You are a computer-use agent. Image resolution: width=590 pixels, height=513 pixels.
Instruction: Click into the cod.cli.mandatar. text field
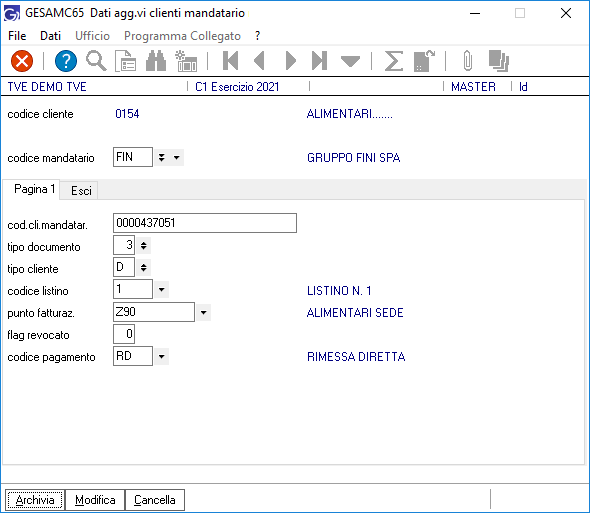[205, 223]
